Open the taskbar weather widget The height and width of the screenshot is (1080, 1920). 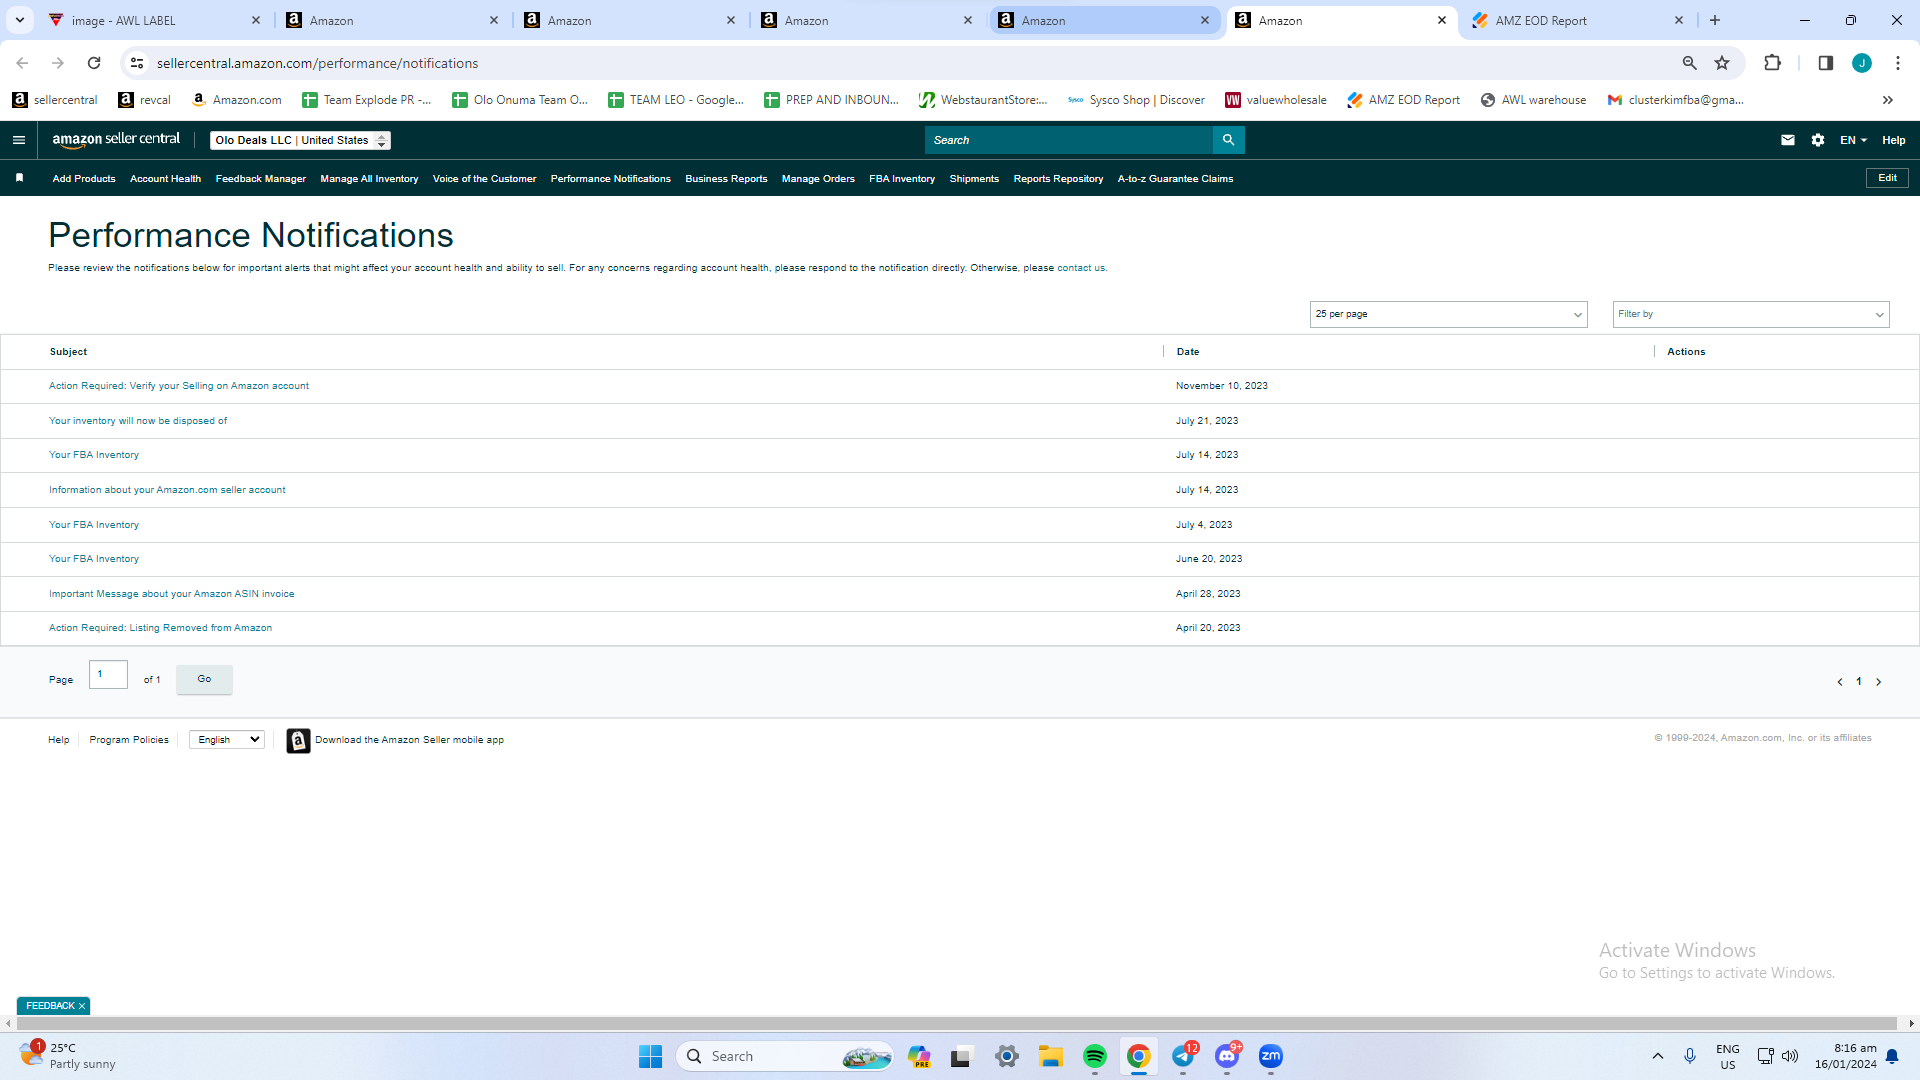click(x=67, y=1056)
